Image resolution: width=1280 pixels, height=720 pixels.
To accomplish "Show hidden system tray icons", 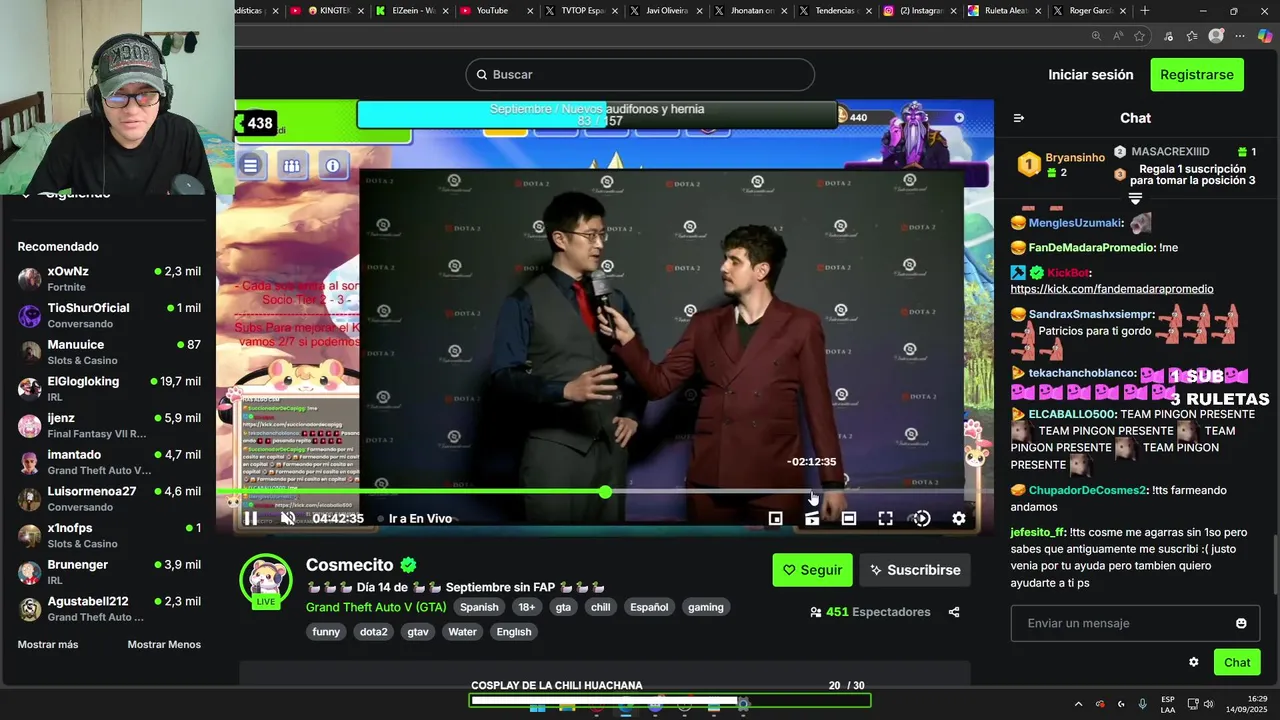I will (x=1078, y=704).
